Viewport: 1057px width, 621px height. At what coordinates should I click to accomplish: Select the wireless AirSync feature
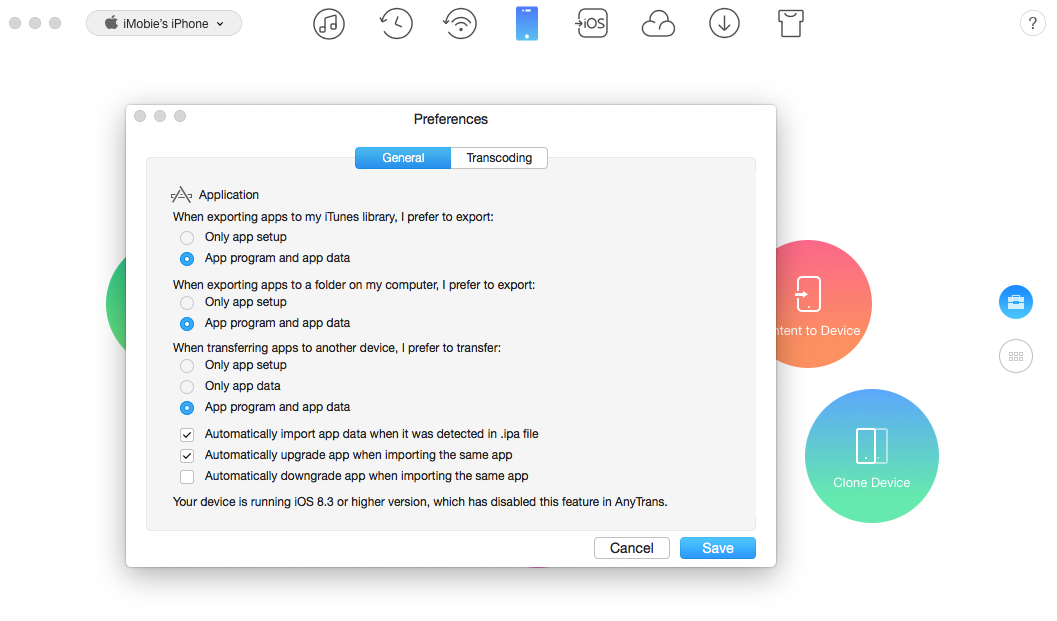click(x=459, y=23)
